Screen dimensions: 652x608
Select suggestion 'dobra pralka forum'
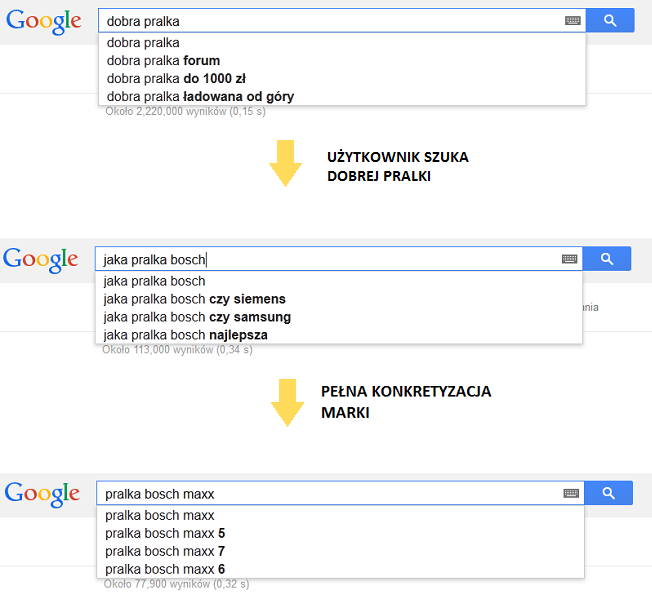tap(342, 61)
